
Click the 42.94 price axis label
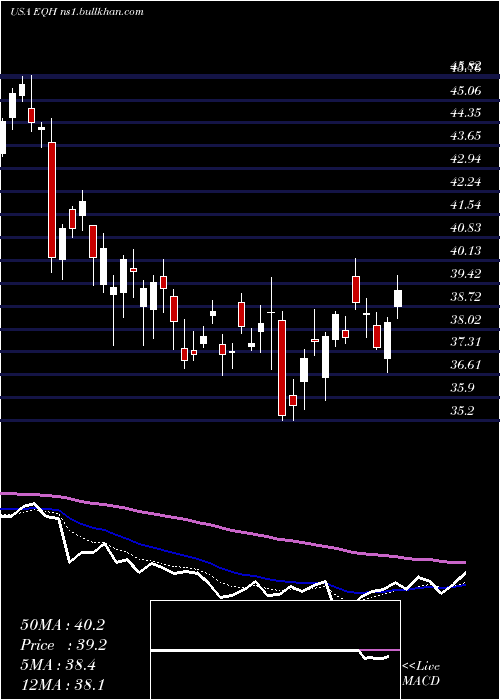pyautogui.click(x=466, y=159)
